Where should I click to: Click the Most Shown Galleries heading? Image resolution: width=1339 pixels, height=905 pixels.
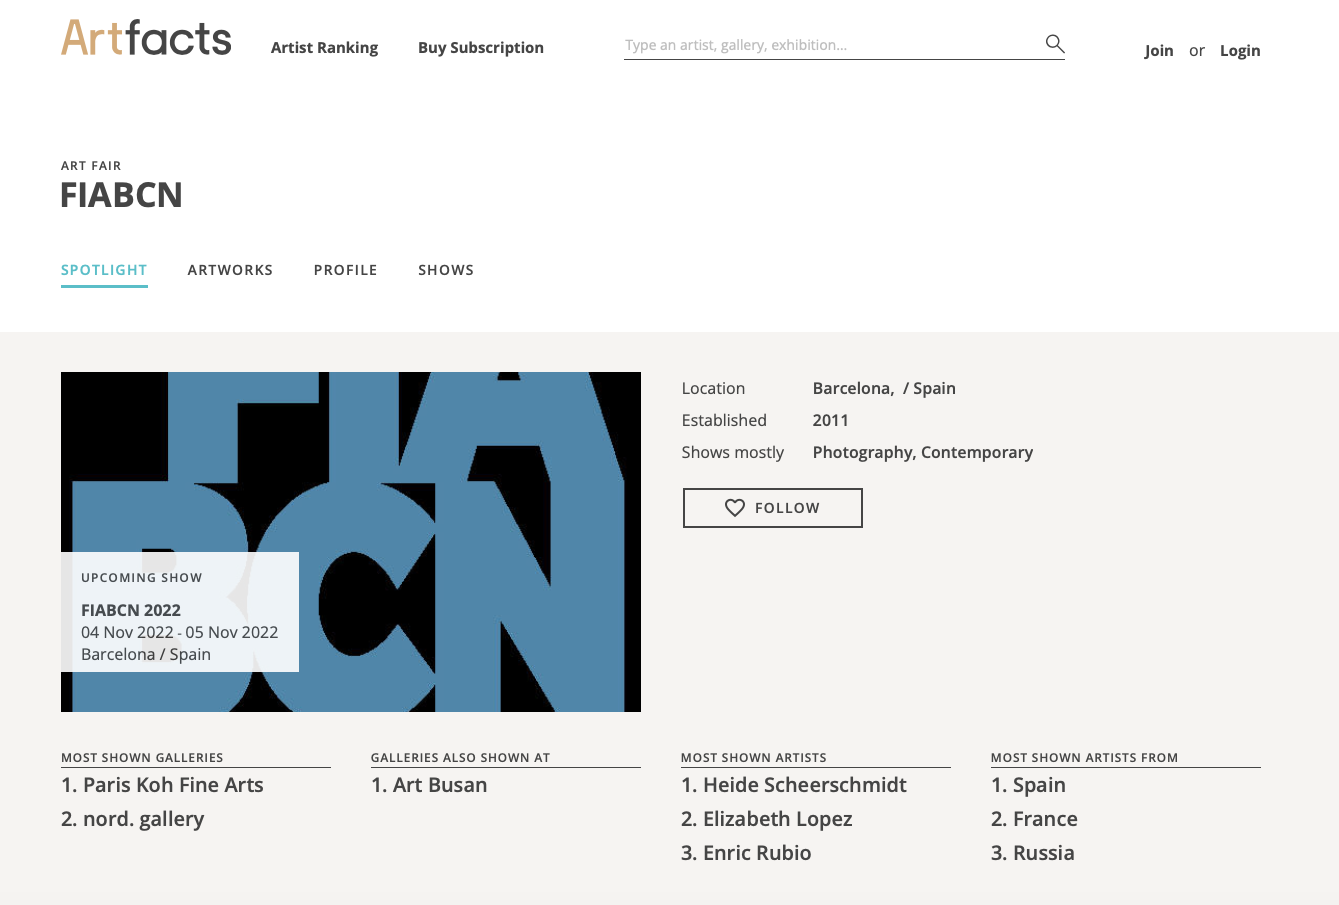[142, 758]
